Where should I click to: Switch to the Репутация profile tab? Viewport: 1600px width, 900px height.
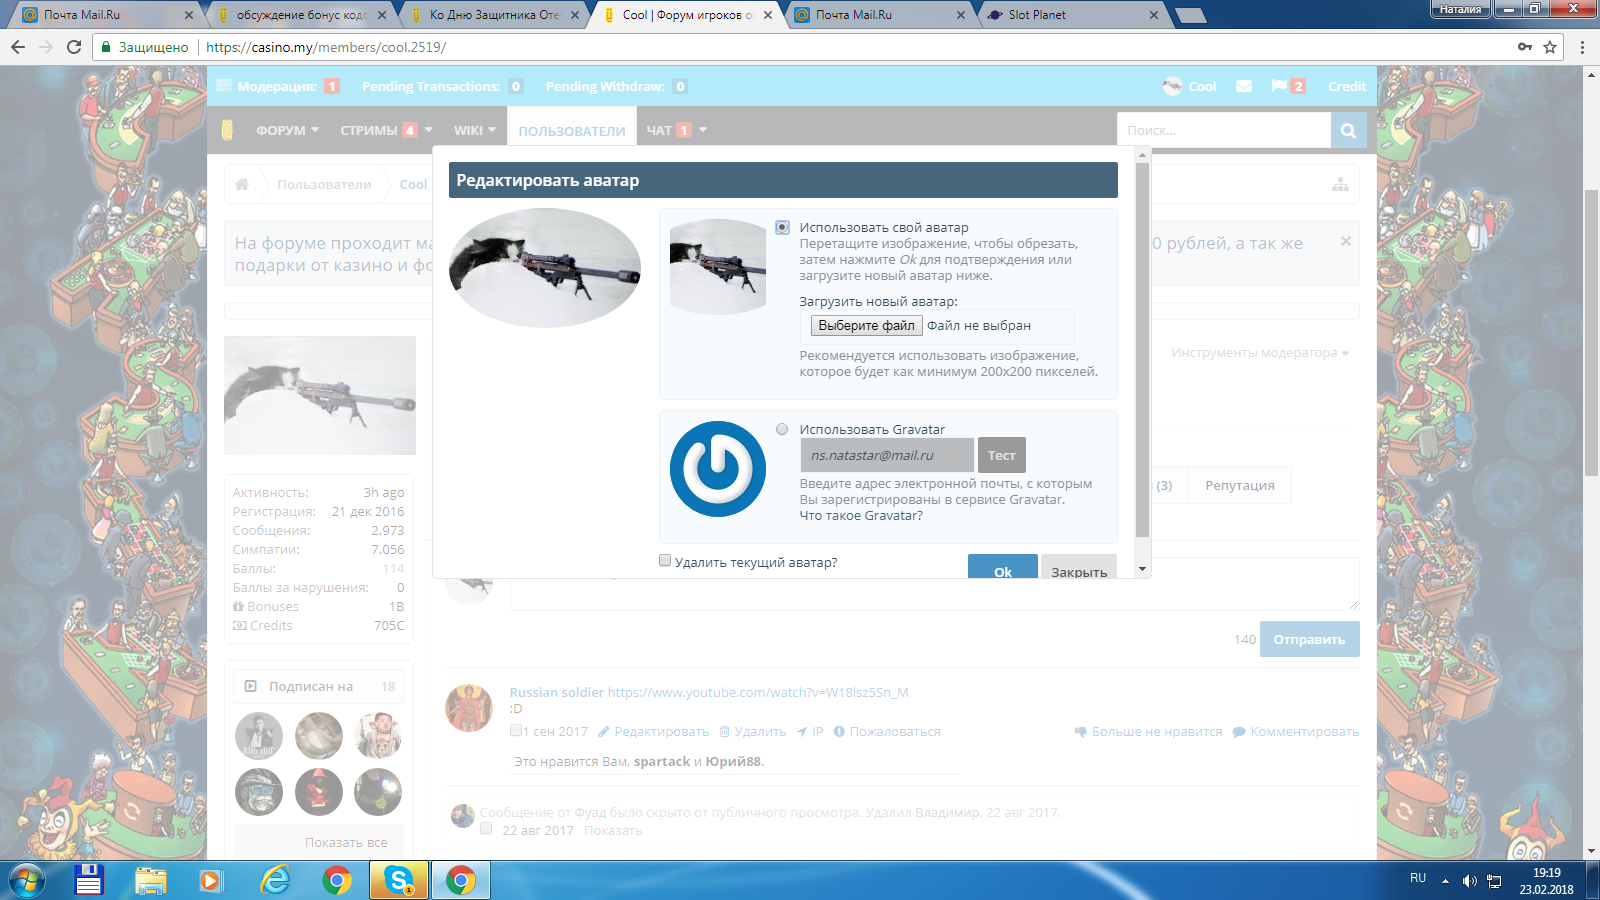(1240, 485)
